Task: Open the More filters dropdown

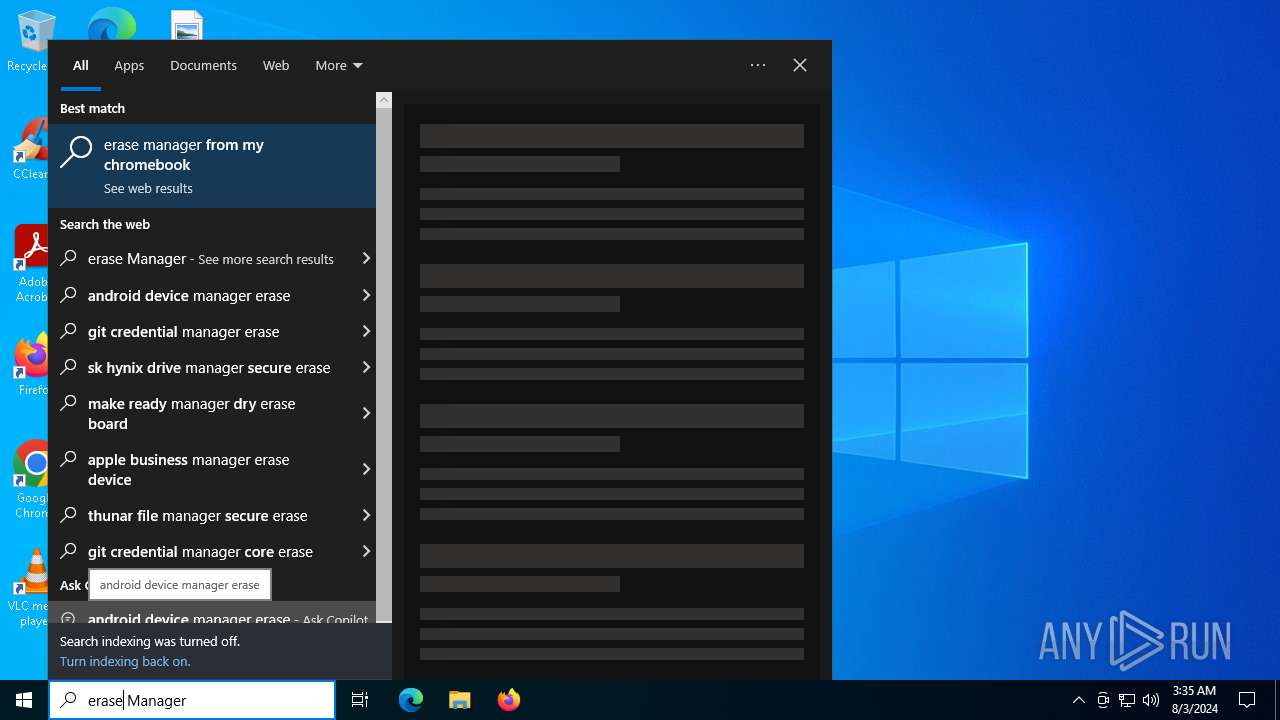Action: [339, 65]
